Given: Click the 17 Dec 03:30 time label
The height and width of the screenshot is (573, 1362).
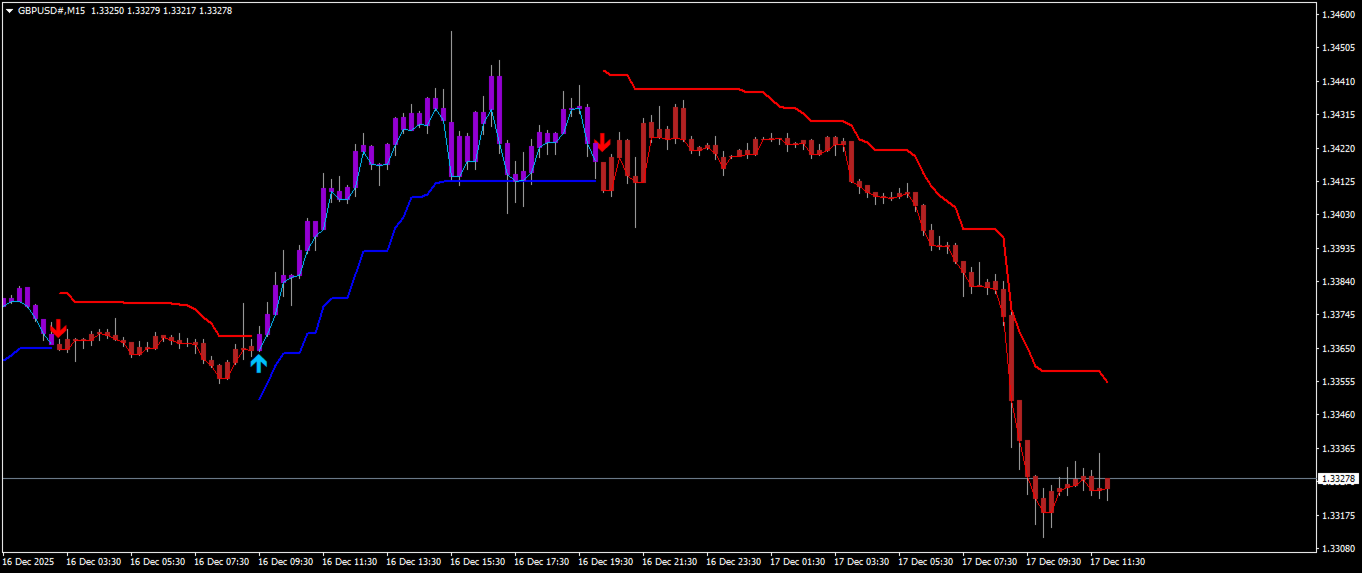Looking at the screenshot, I should tap(862, 562).
